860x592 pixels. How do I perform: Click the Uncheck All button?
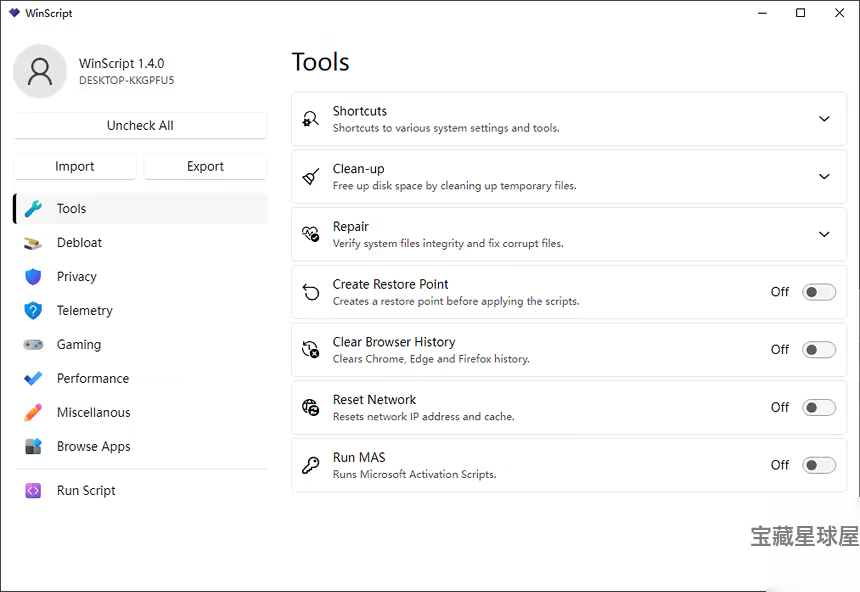point(140,126)
